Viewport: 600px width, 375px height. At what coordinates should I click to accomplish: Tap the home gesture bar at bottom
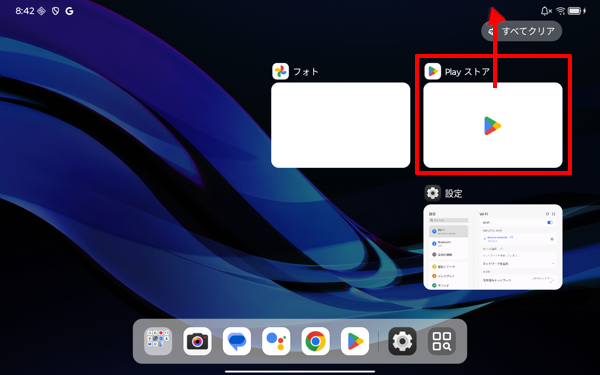point(300,371)
